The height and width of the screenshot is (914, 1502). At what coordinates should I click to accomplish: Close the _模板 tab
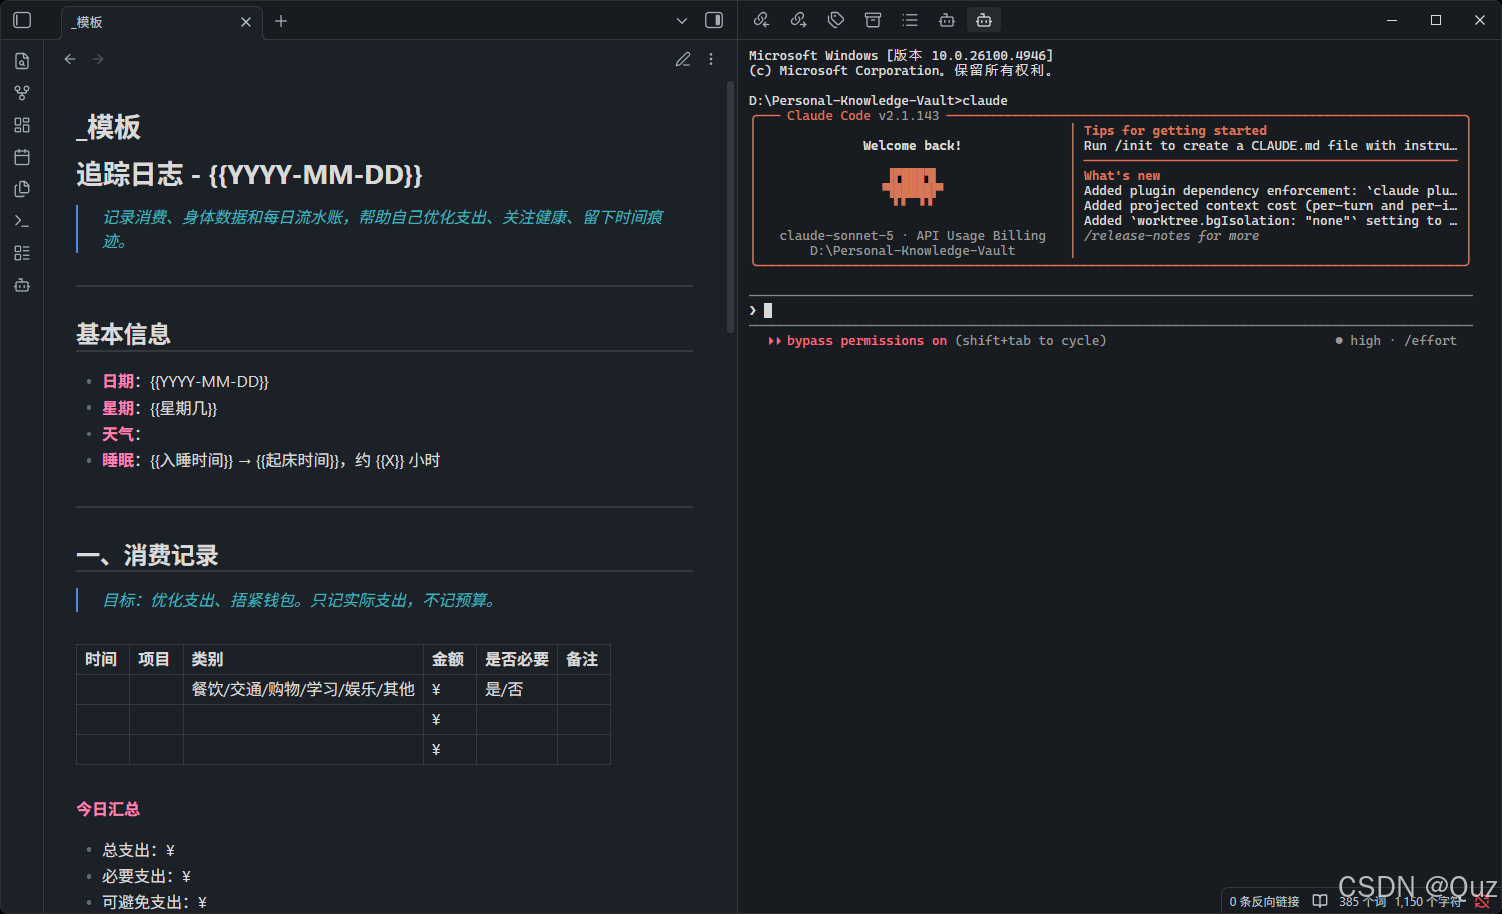click(246, 22)
